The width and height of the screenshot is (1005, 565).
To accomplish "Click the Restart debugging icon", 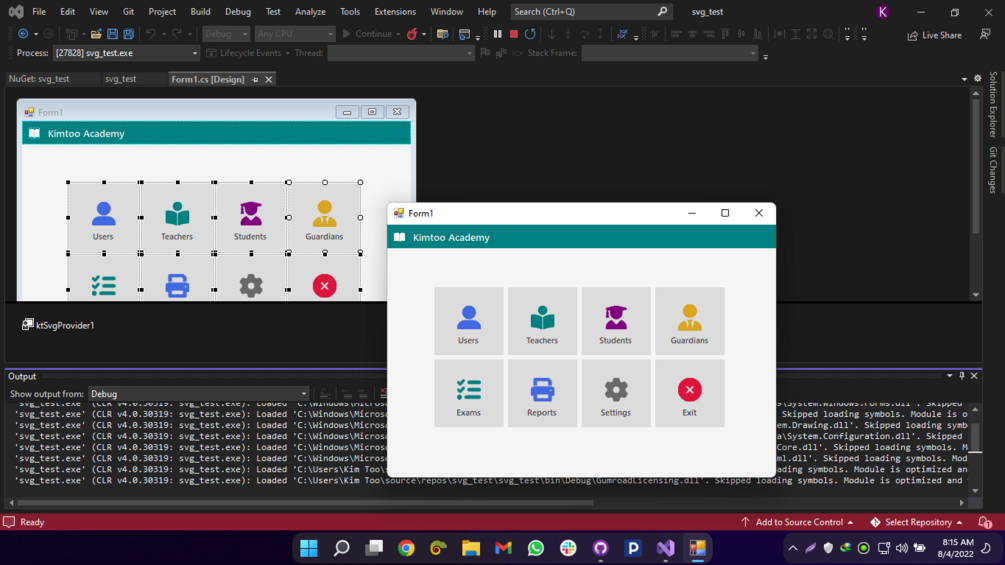I will coord(530,34).
